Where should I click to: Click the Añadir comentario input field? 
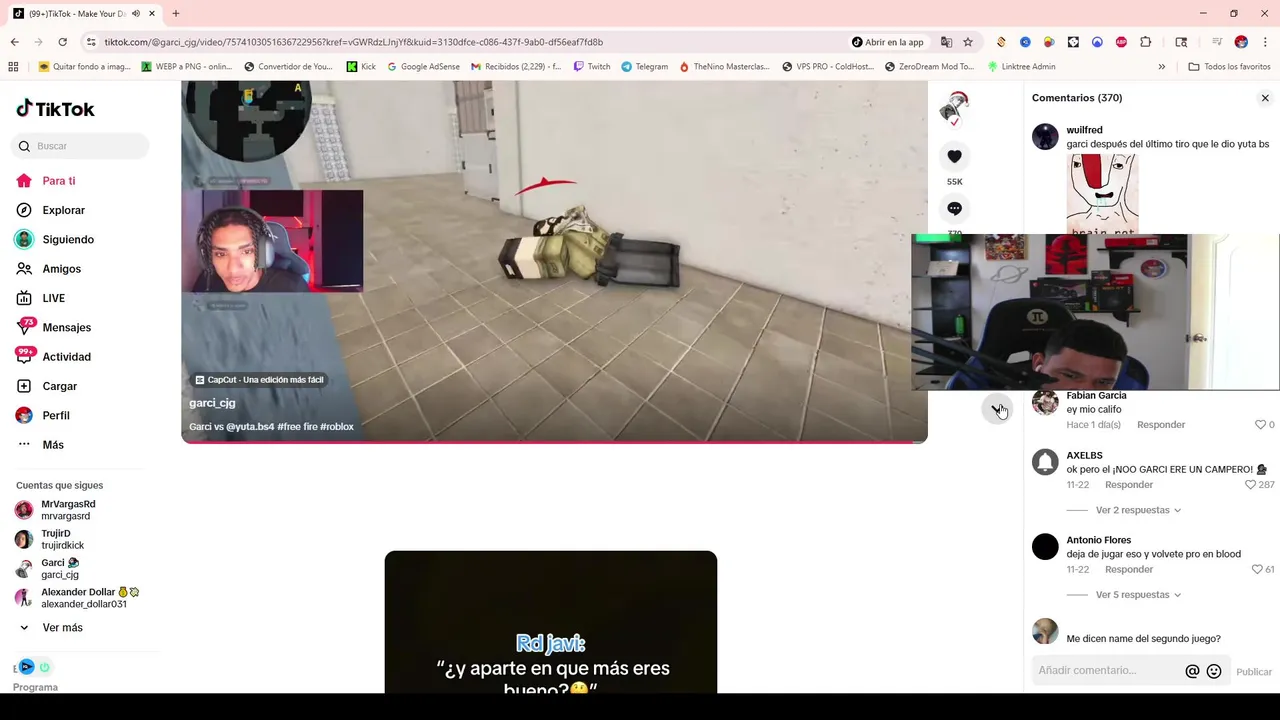click(x=1106, y=671)
